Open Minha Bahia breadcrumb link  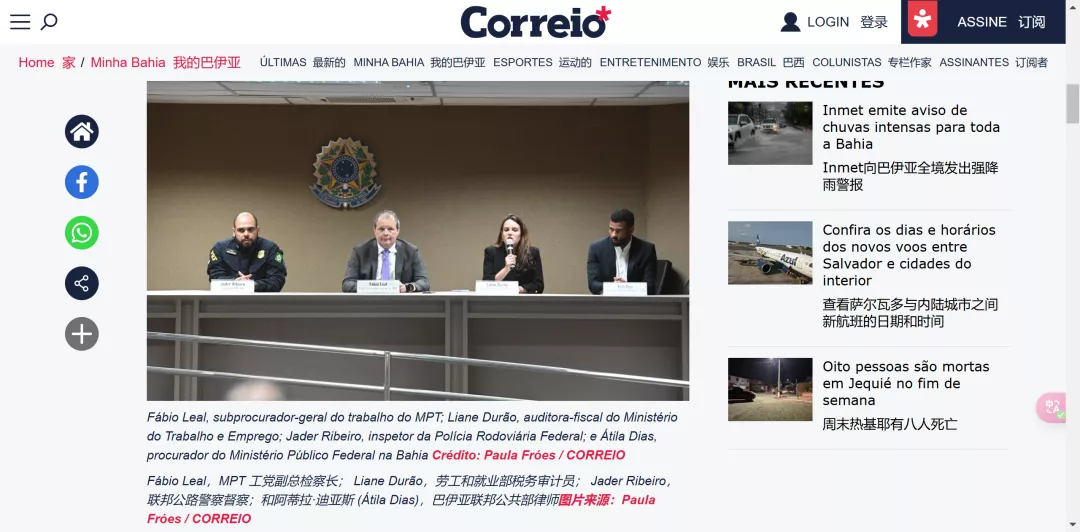(128, 63)
